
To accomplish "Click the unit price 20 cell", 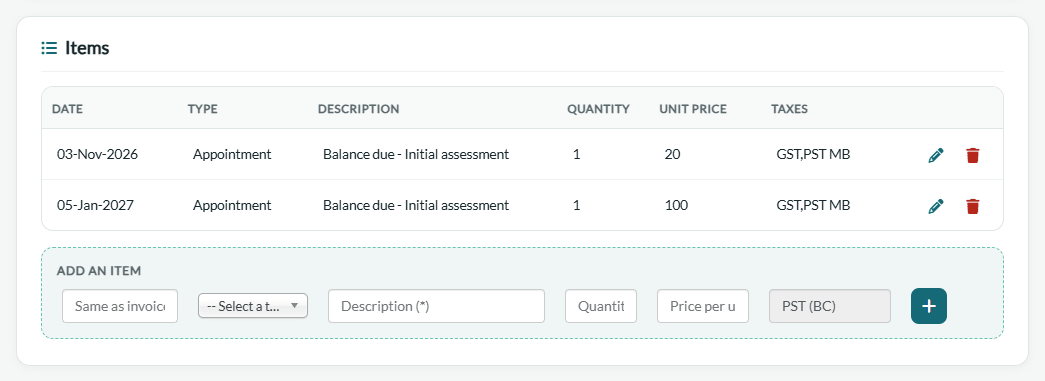I will (672, 155).
